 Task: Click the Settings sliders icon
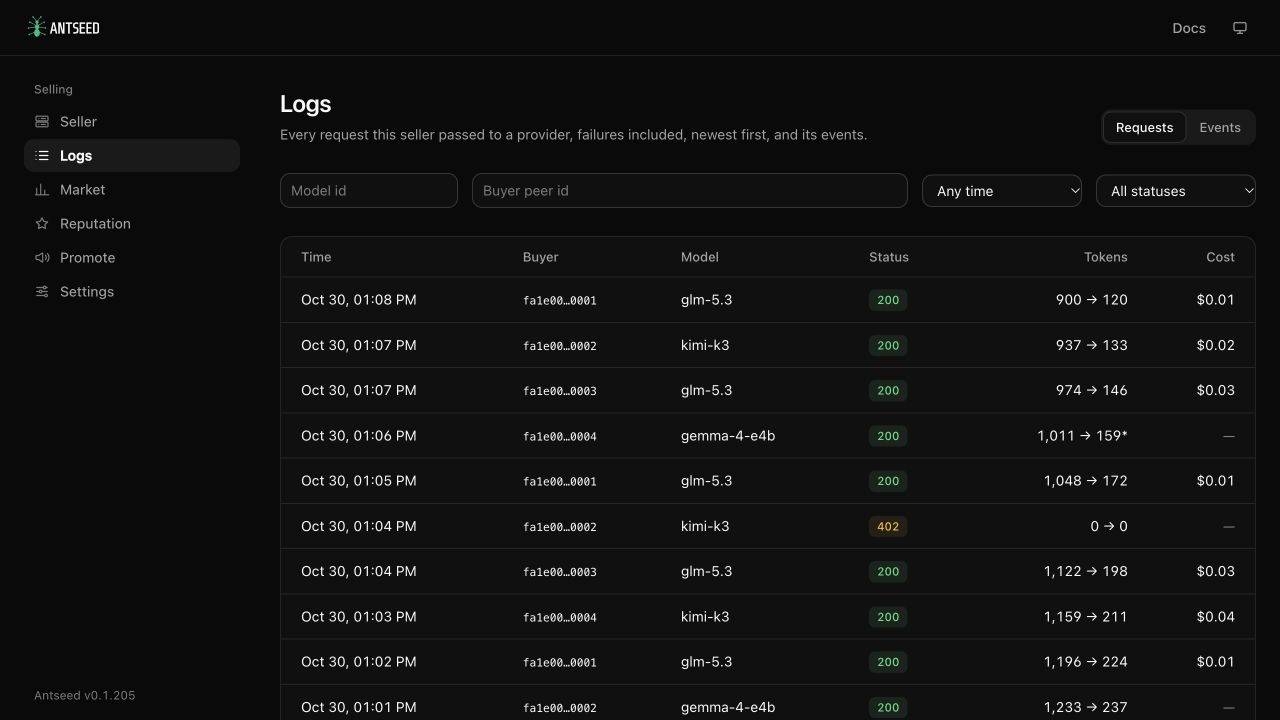[x=42, y=292]
